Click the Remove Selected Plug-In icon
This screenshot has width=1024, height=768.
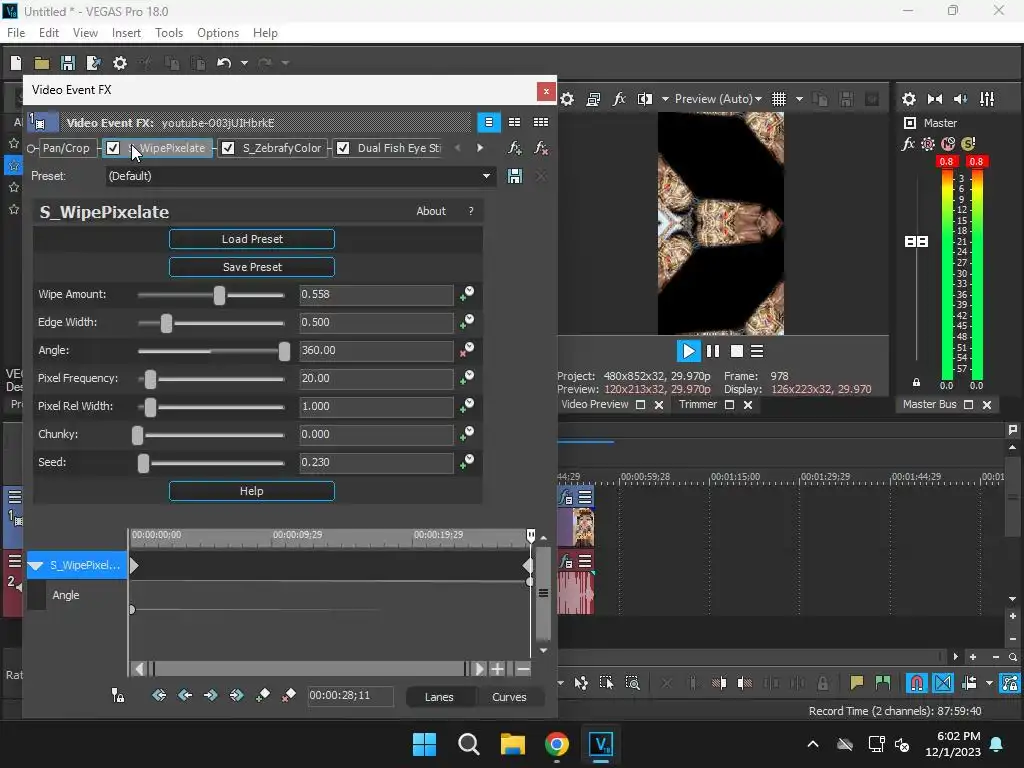pos(541,148)
